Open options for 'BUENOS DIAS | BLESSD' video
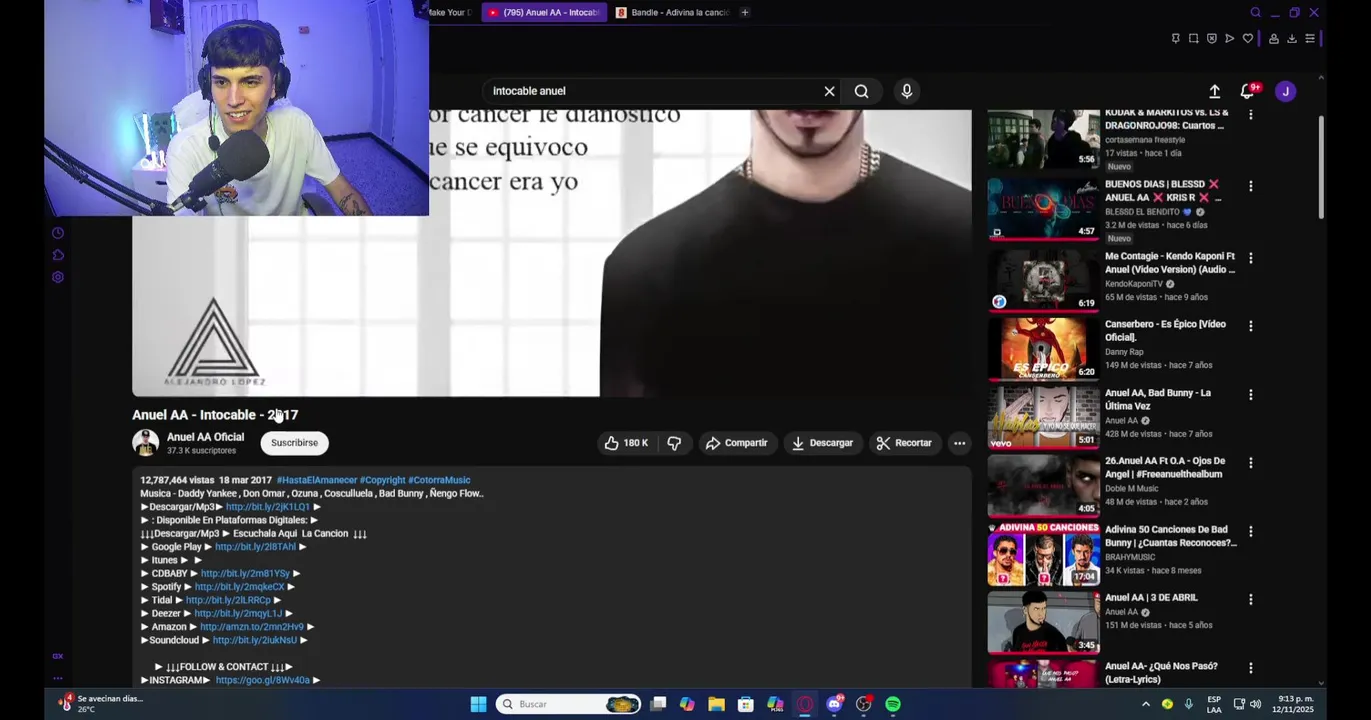The width and height of the screenshot is (1371, 720). pos(1250,186)
